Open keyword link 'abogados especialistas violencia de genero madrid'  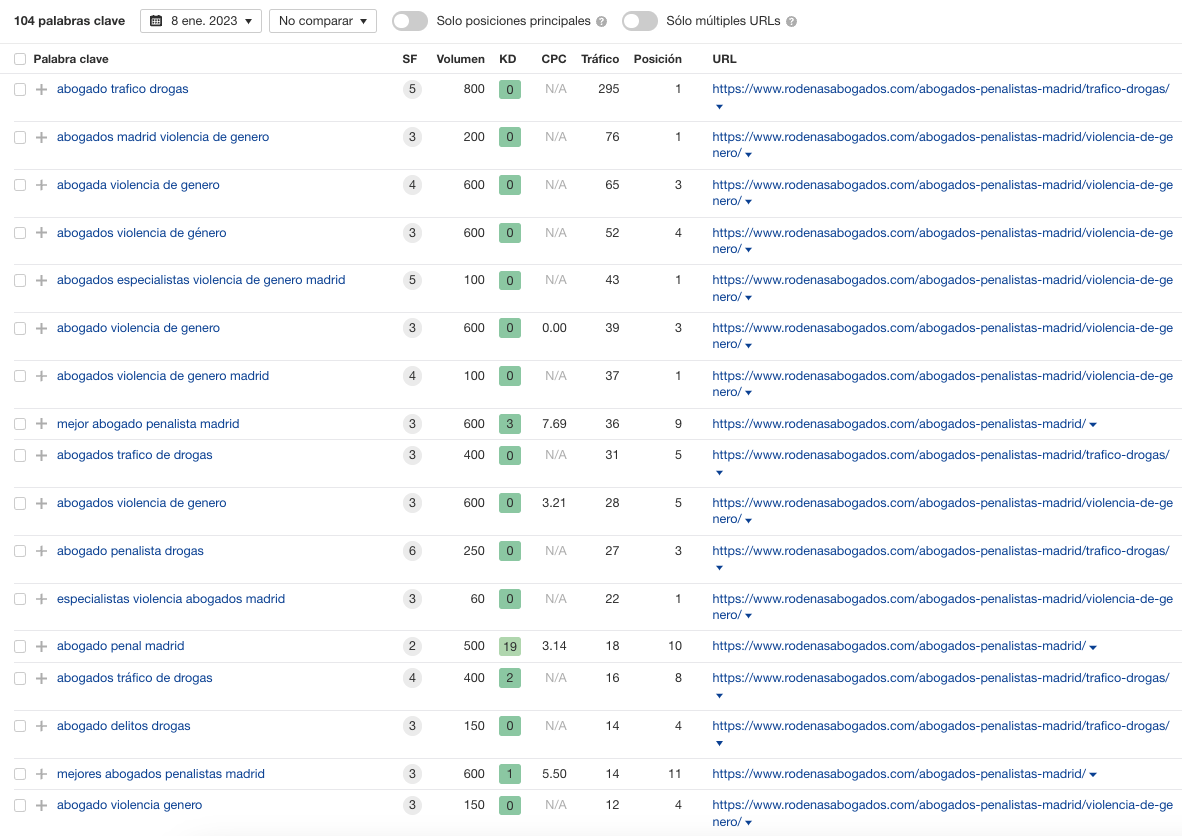click(201, 280)
